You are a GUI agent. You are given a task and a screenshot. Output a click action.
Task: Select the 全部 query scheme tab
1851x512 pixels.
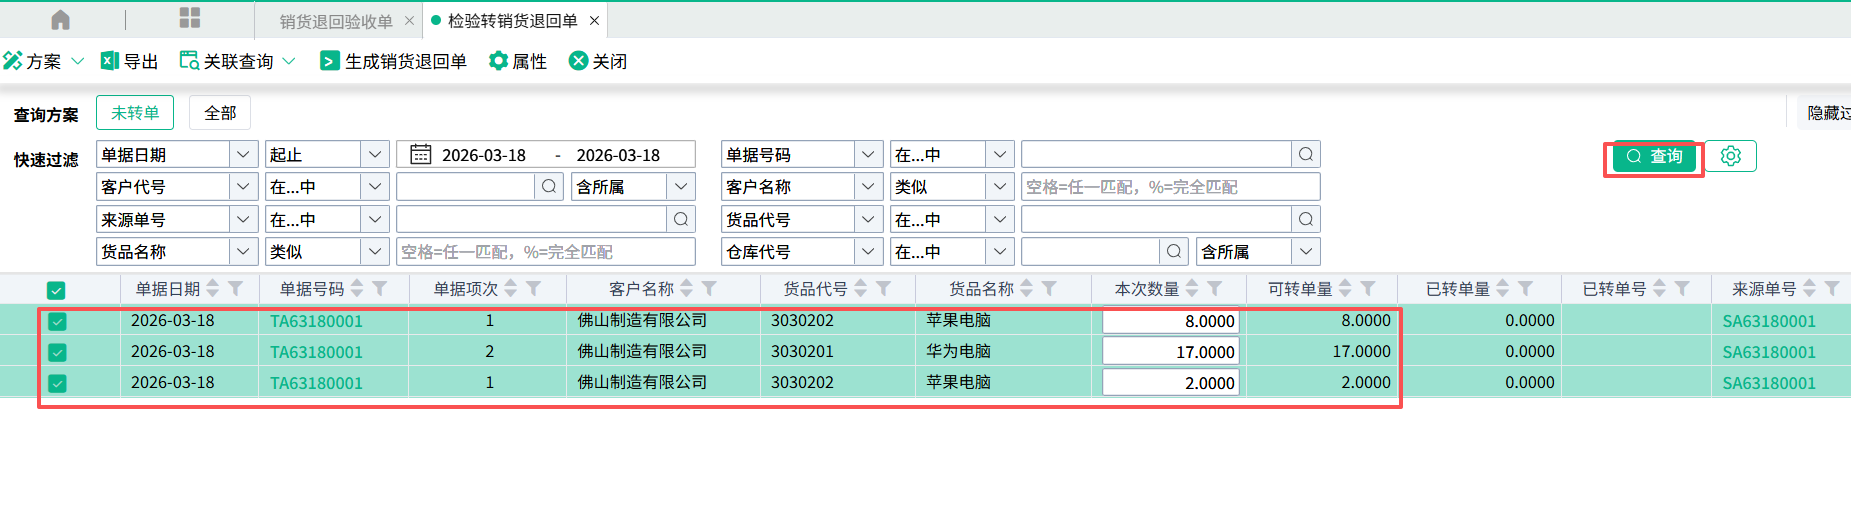220,113
